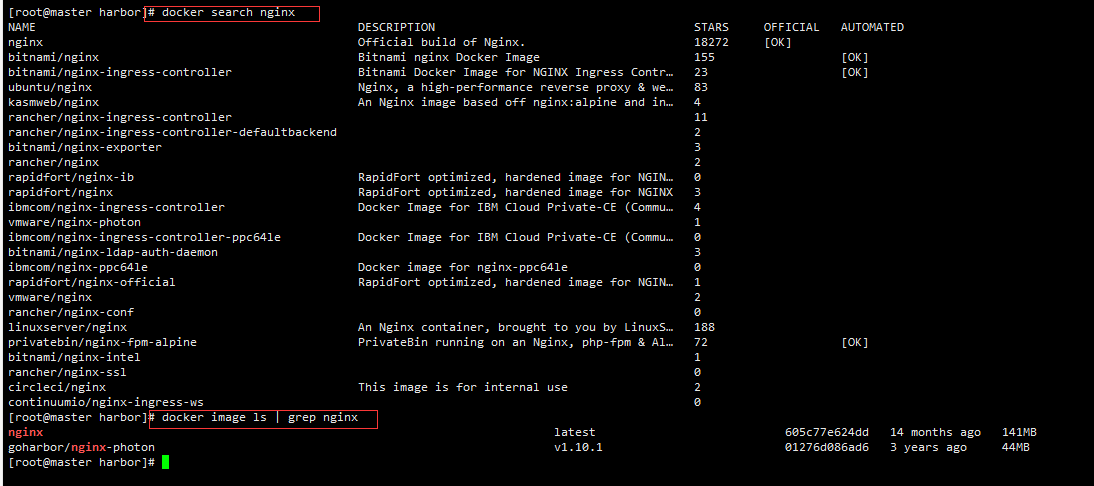The height and width of the screenshot is (486, 1094).
Task: Select the rancher/nginx-conf entry
Action: pos(70,312)
